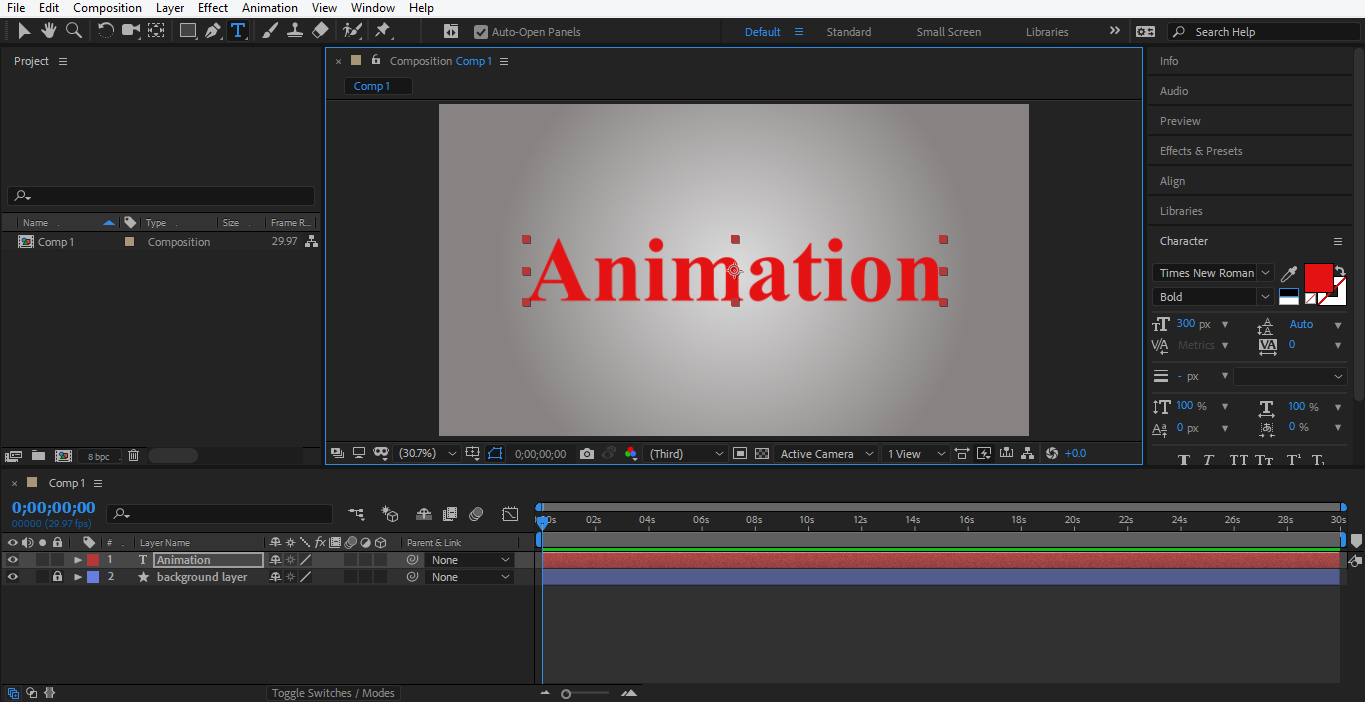Click the eyedropper in Character panel

[1290, 274]
